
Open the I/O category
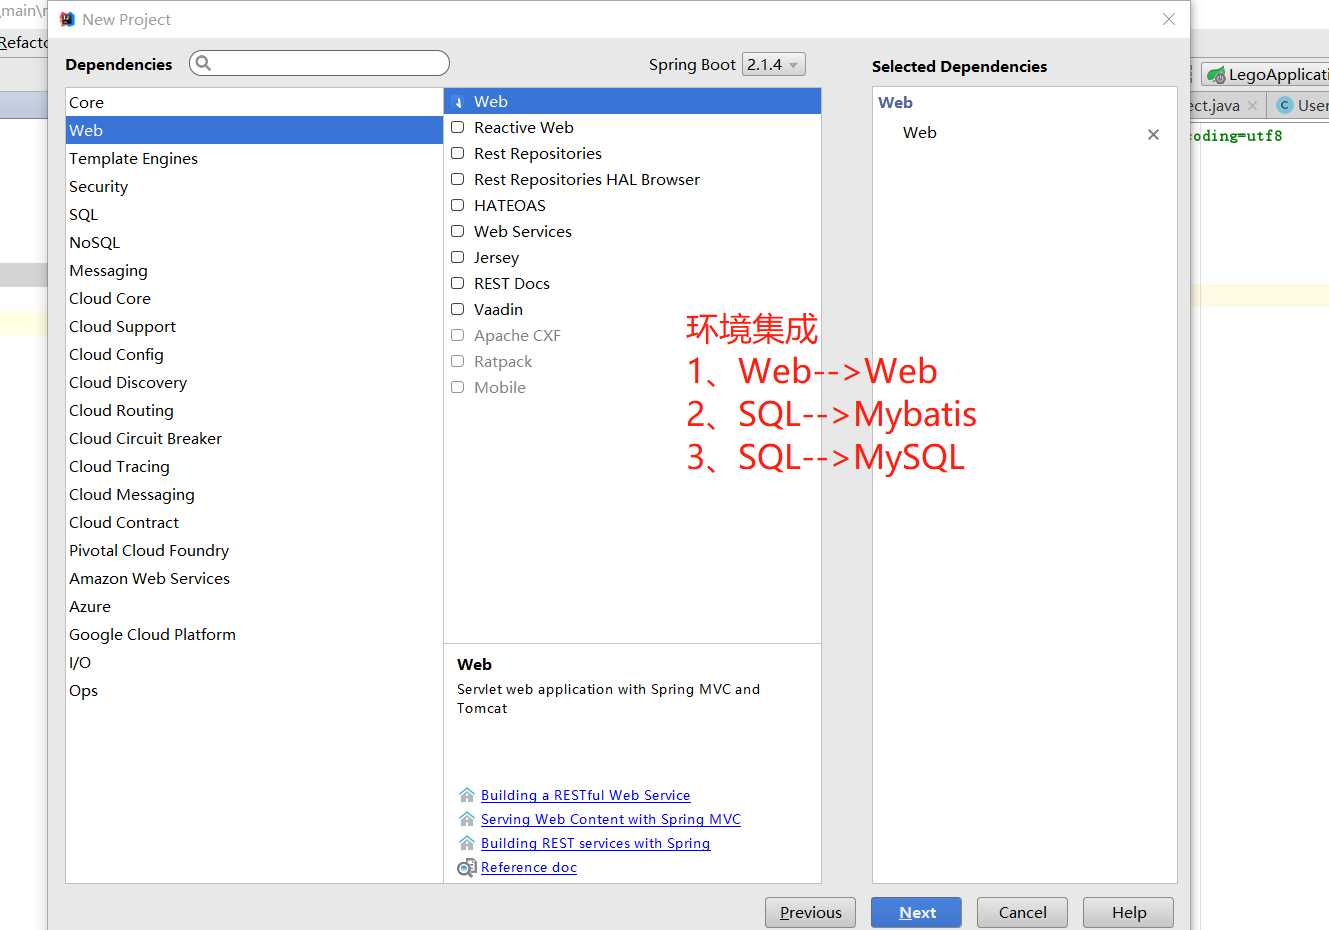tap(254, 662)
